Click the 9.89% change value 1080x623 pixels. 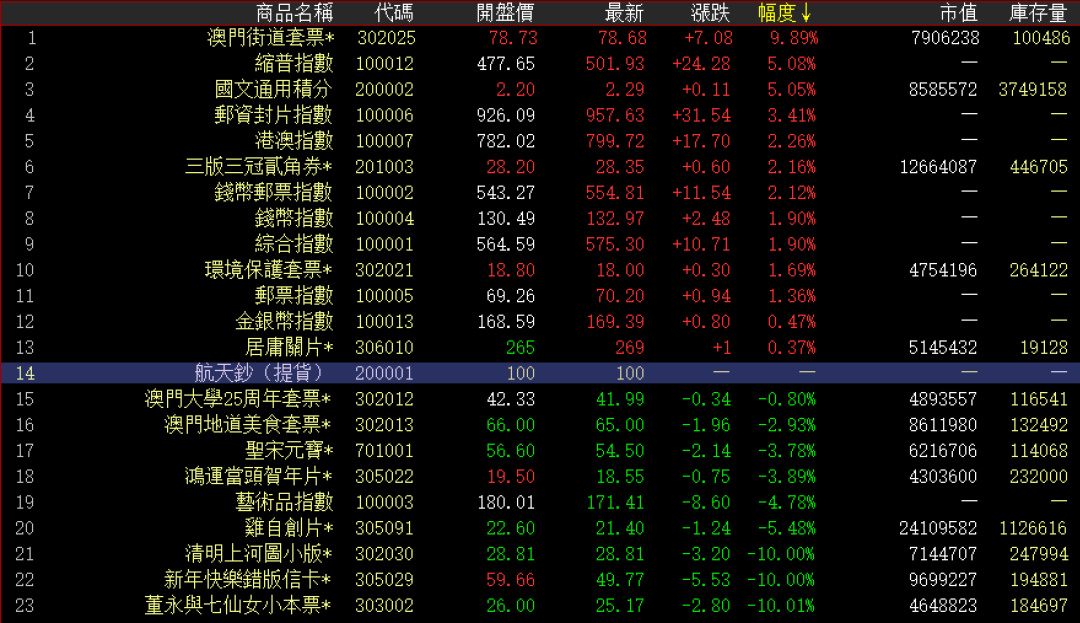pos(793,38)
